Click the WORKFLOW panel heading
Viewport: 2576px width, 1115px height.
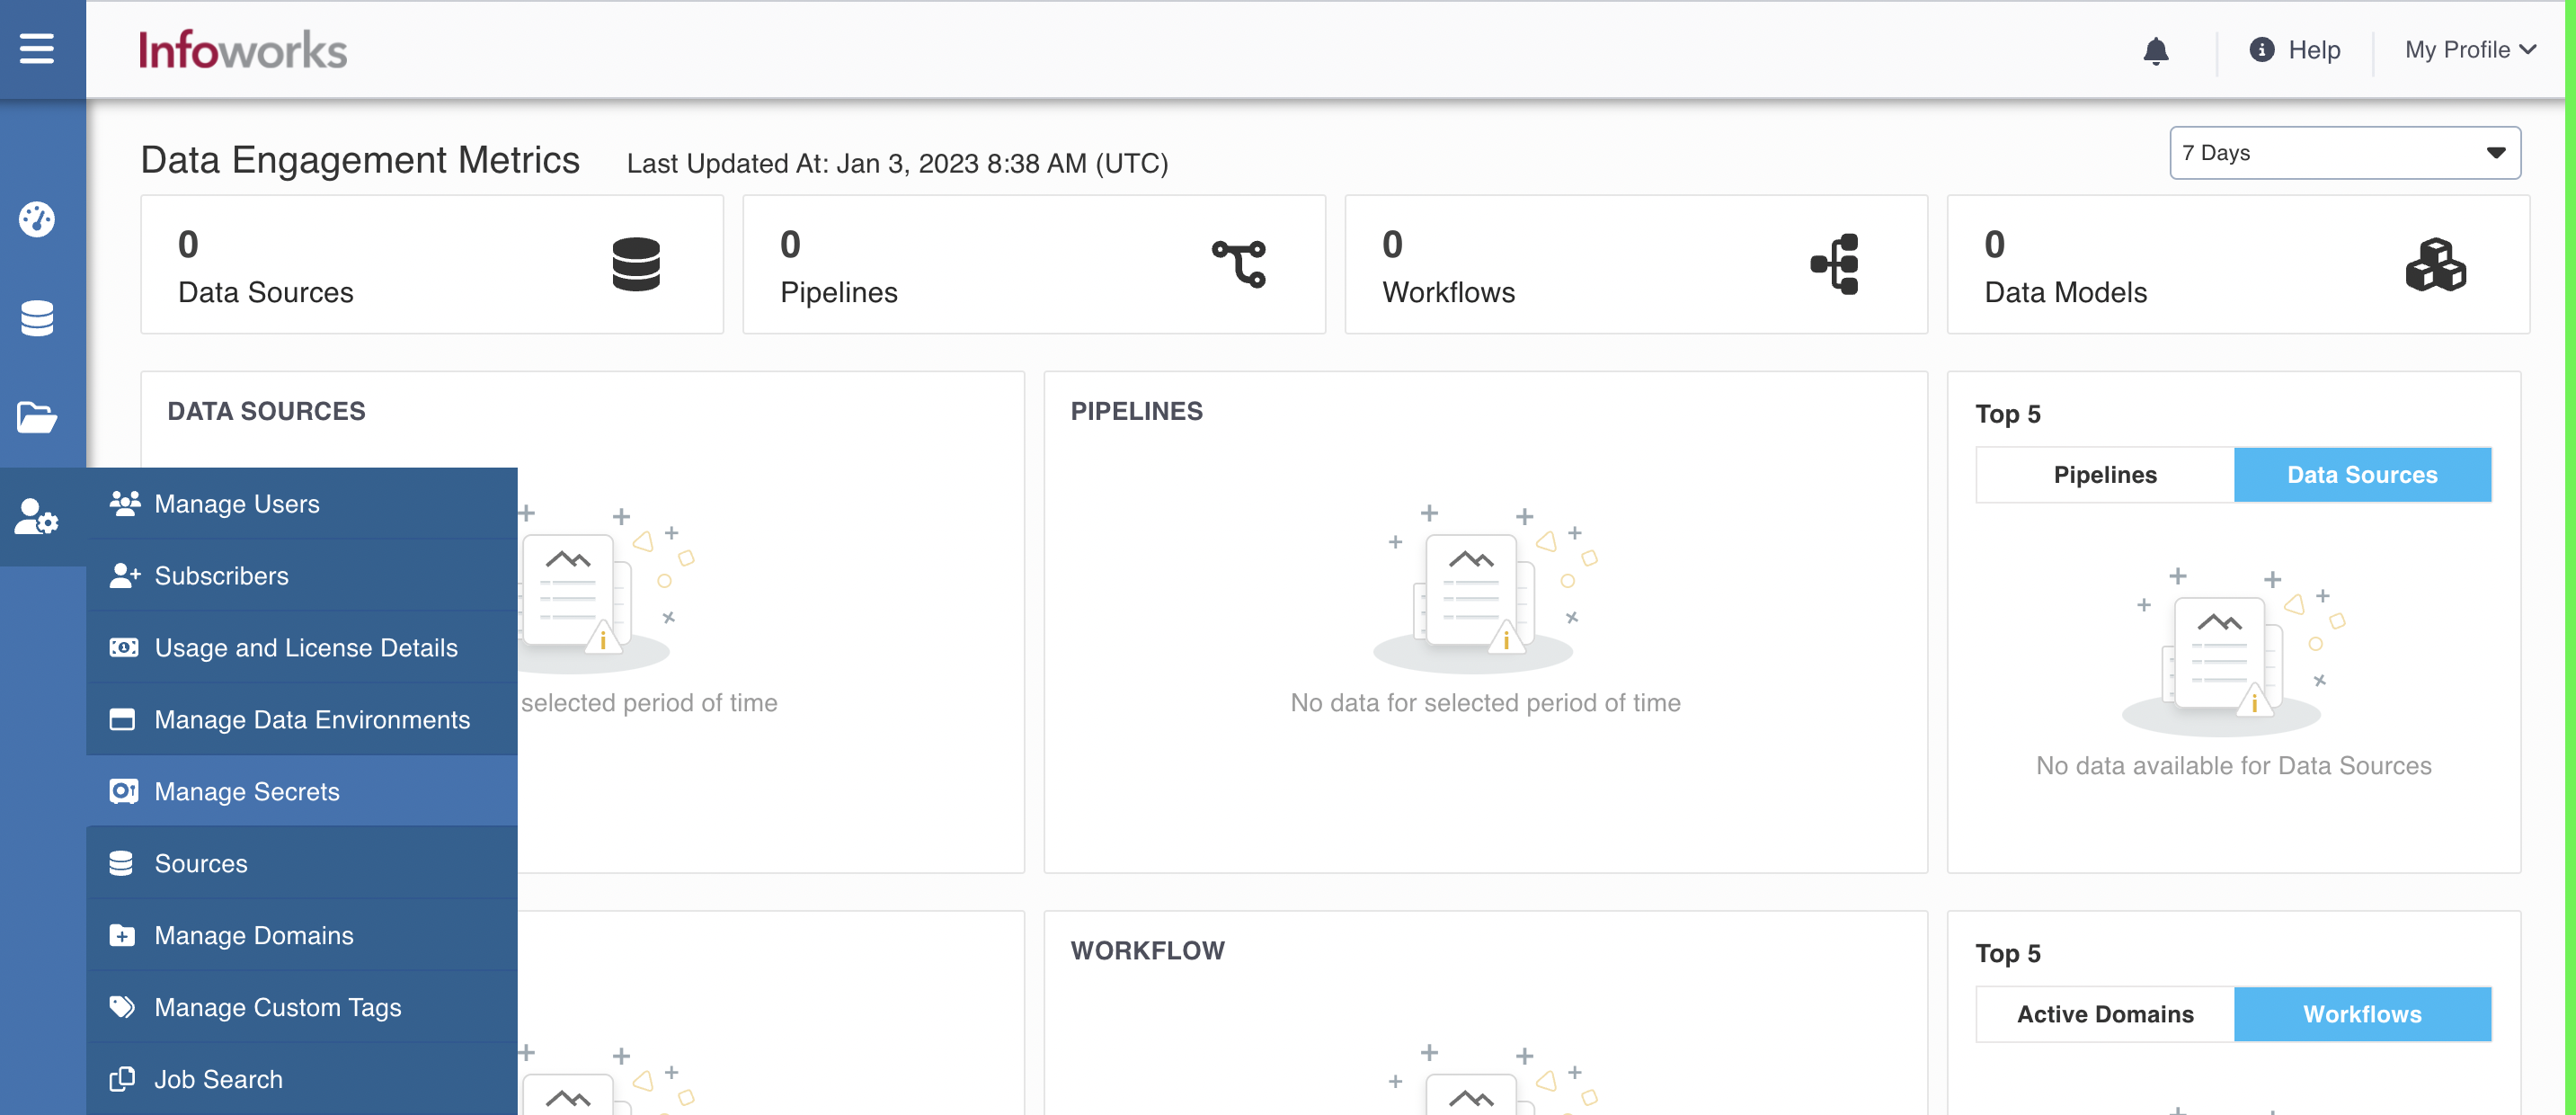point(1147,950)
